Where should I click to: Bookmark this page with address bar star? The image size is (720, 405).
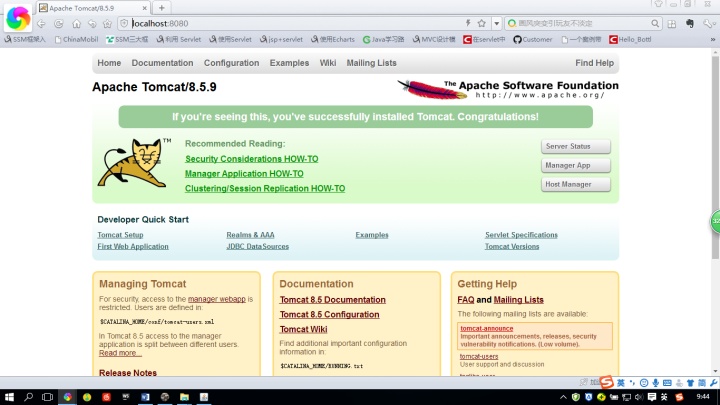(482, 23)
